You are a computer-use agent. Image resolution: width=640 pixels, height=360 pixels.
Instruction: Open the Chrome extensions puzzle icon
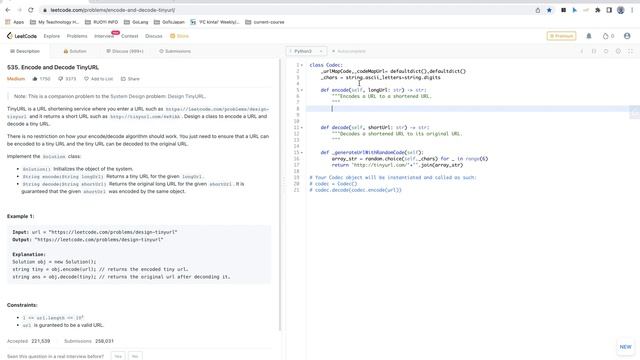598,10
